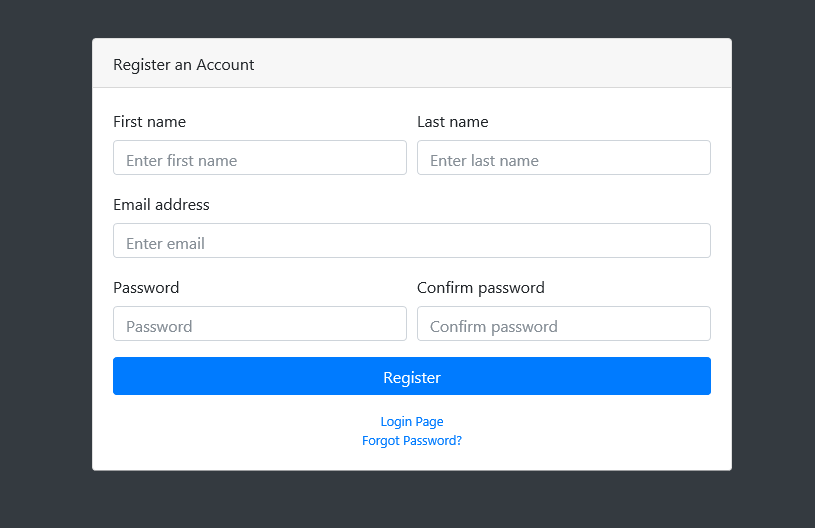Submit the registration form
The image size is (815, 528).
click(412, 376)
